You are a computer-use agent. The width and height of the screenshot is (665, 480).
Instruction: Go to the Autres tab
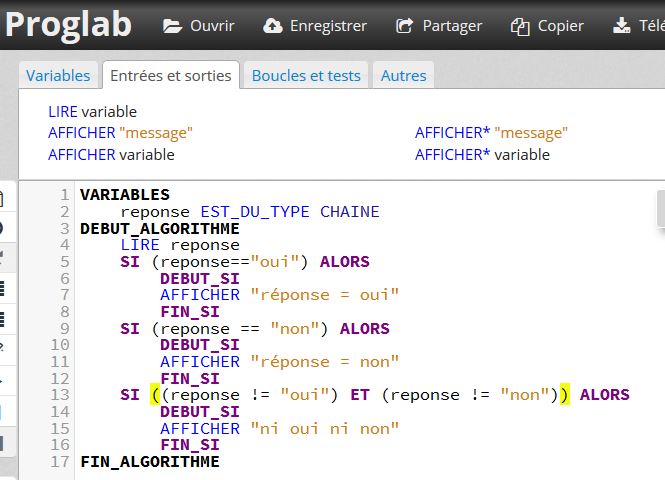tap(403, 76)
